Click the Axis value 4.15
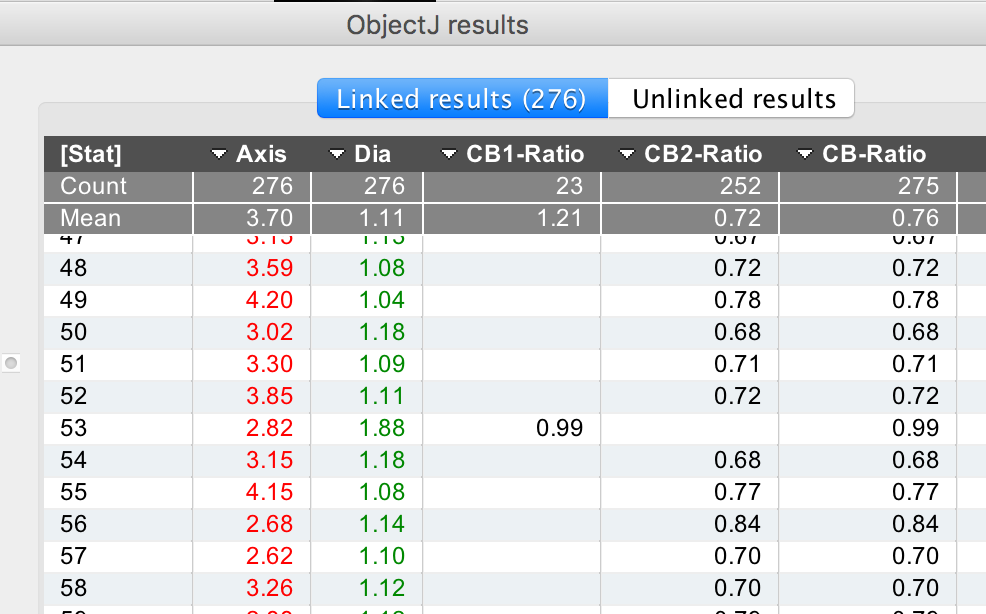Screen dimensions: 986x614 (269, 493)
